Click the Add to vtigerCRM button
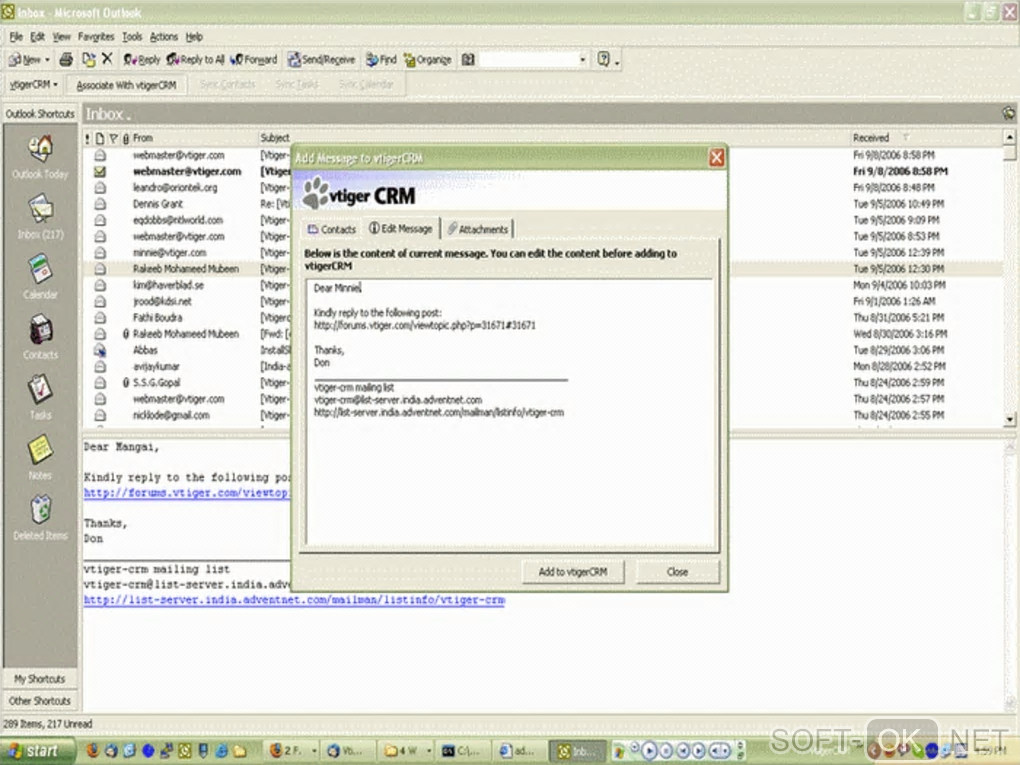 coord(572,572)
